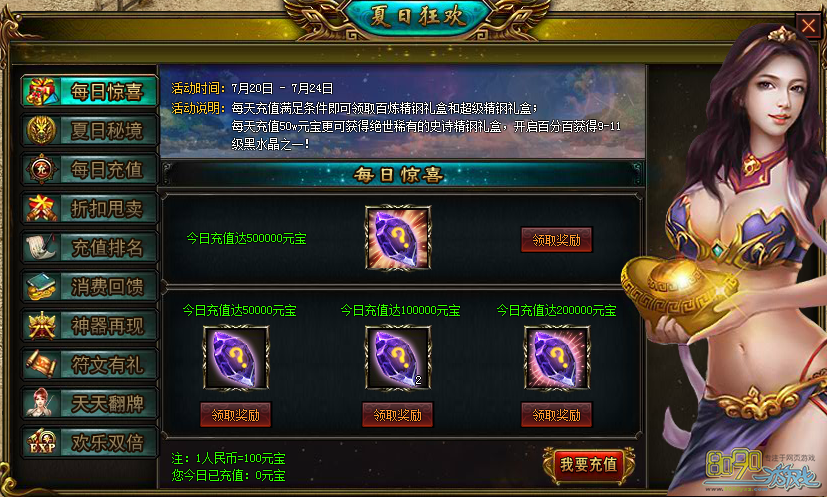Click the book icon beside 消费回馈
The width and height of the screenshot is (827, 497).
click(41, 286)
